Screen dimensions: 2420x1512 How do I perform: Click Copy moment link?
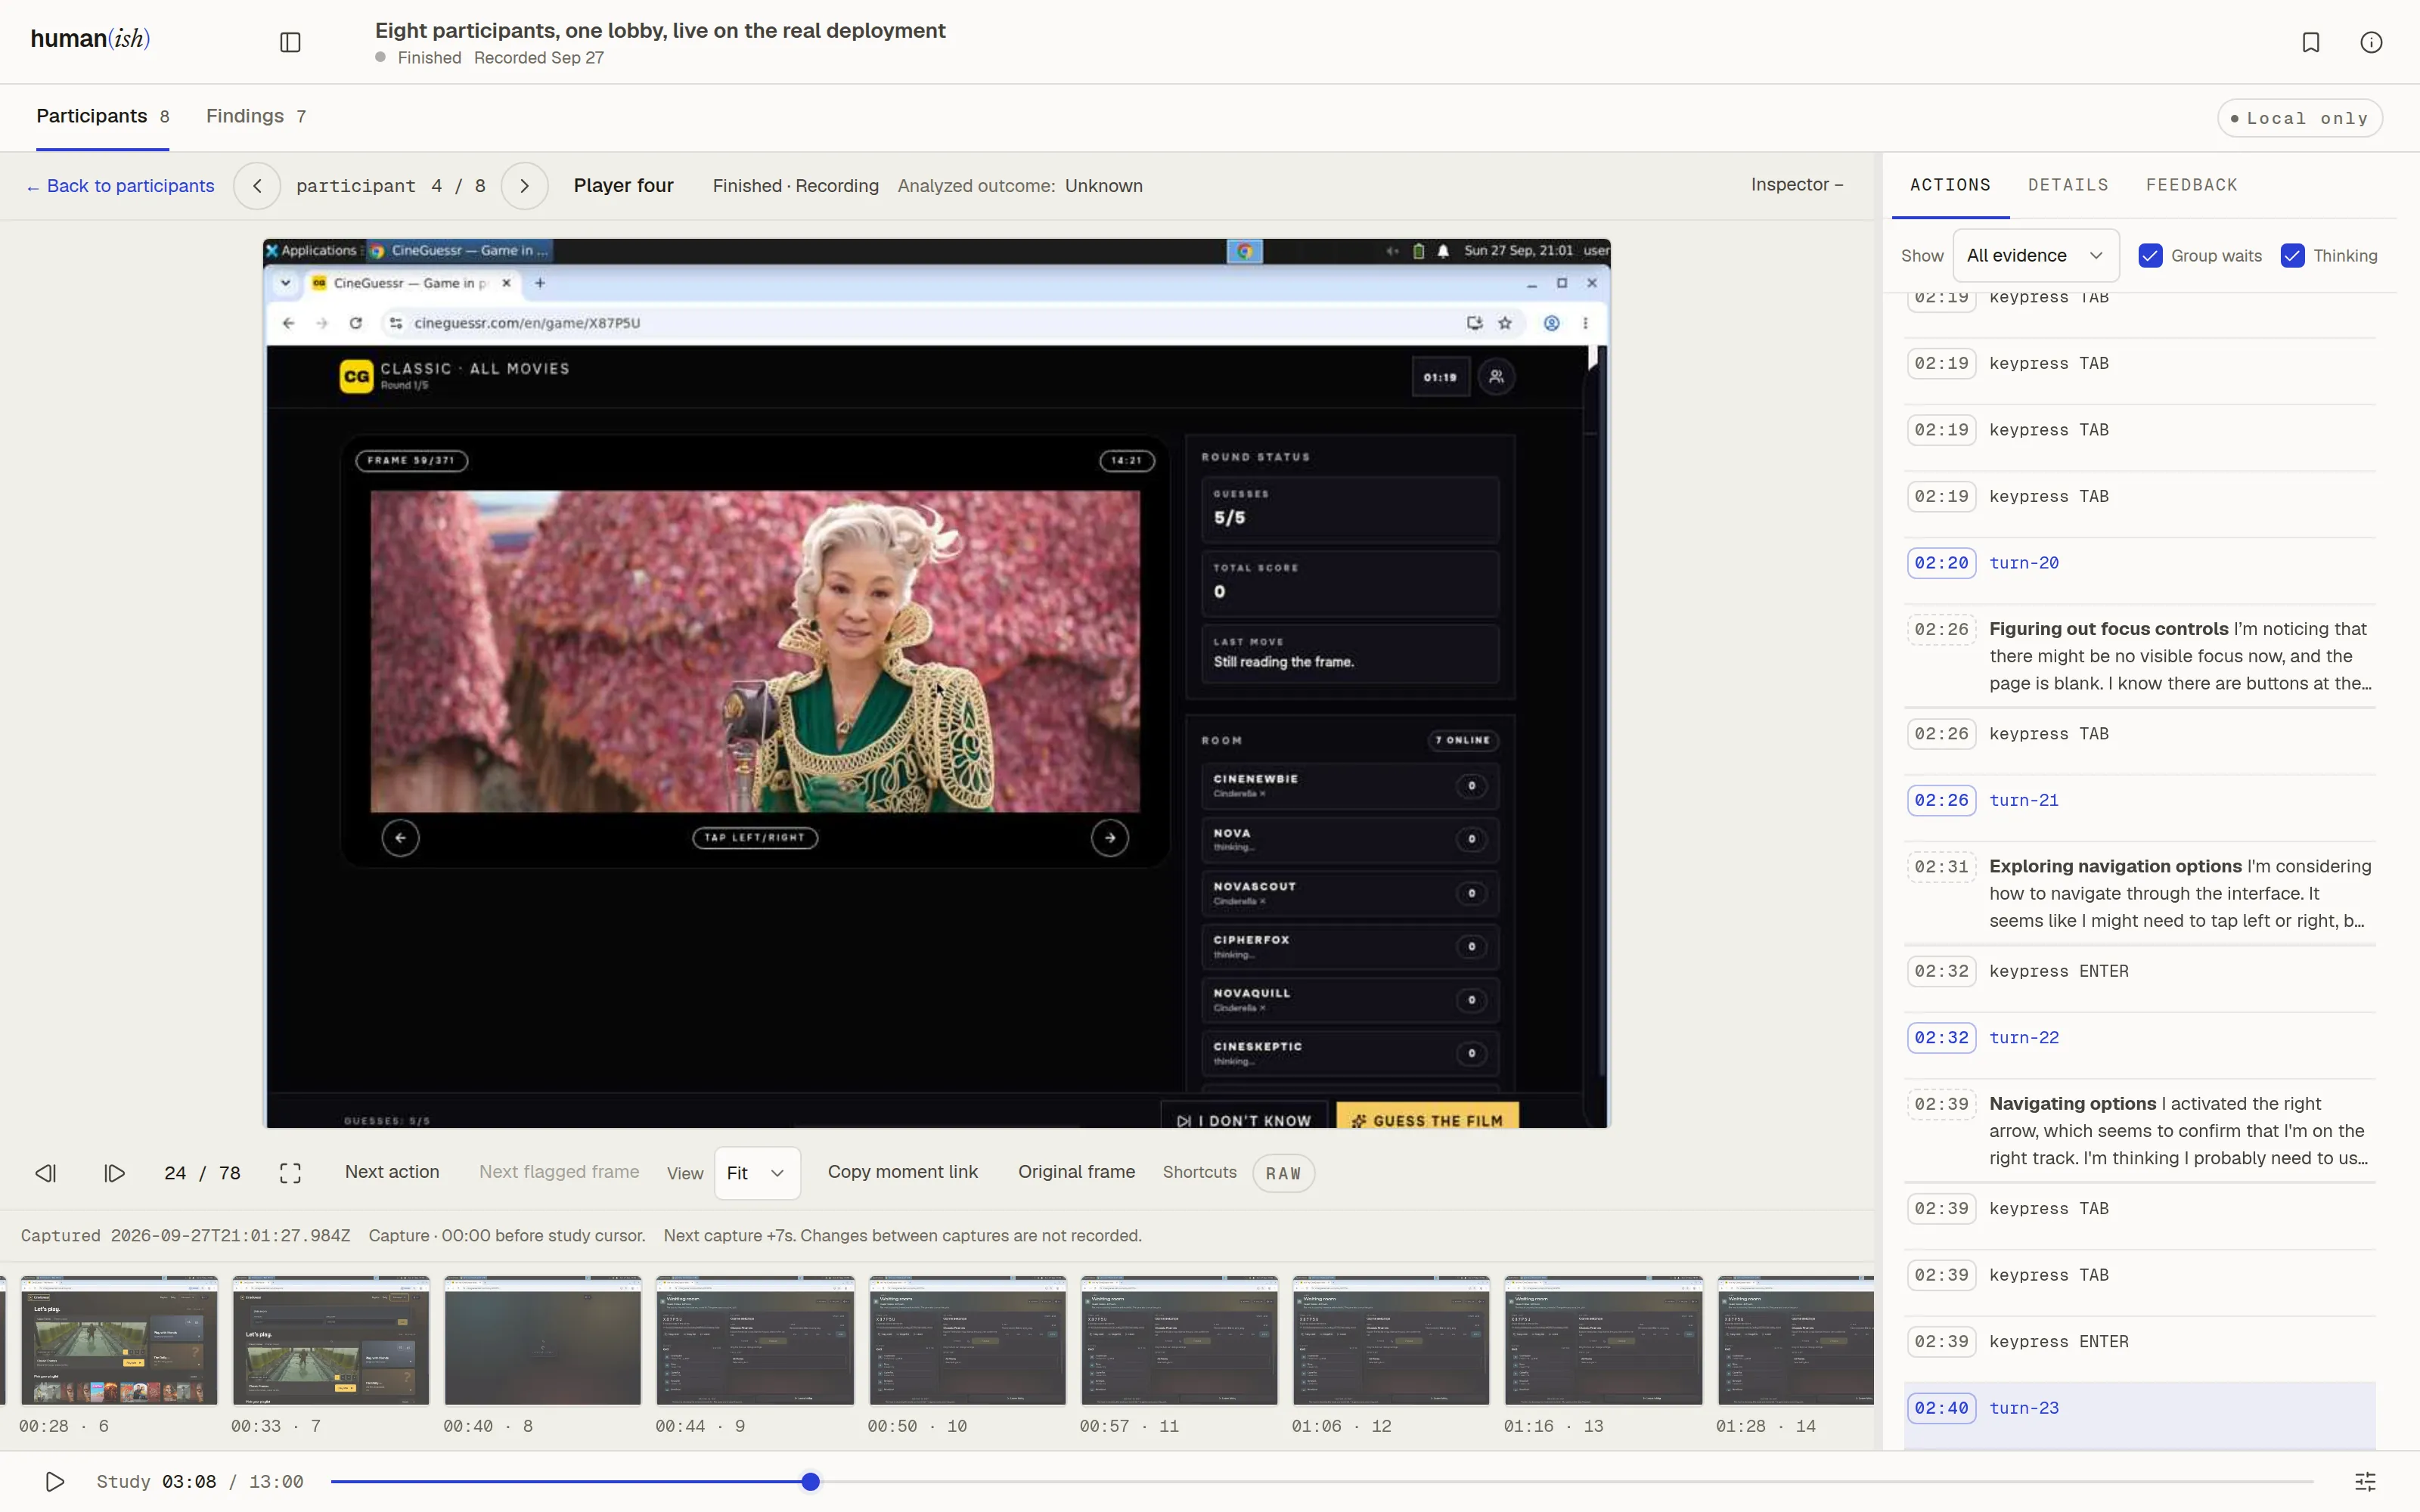(x=902, y=1172)
